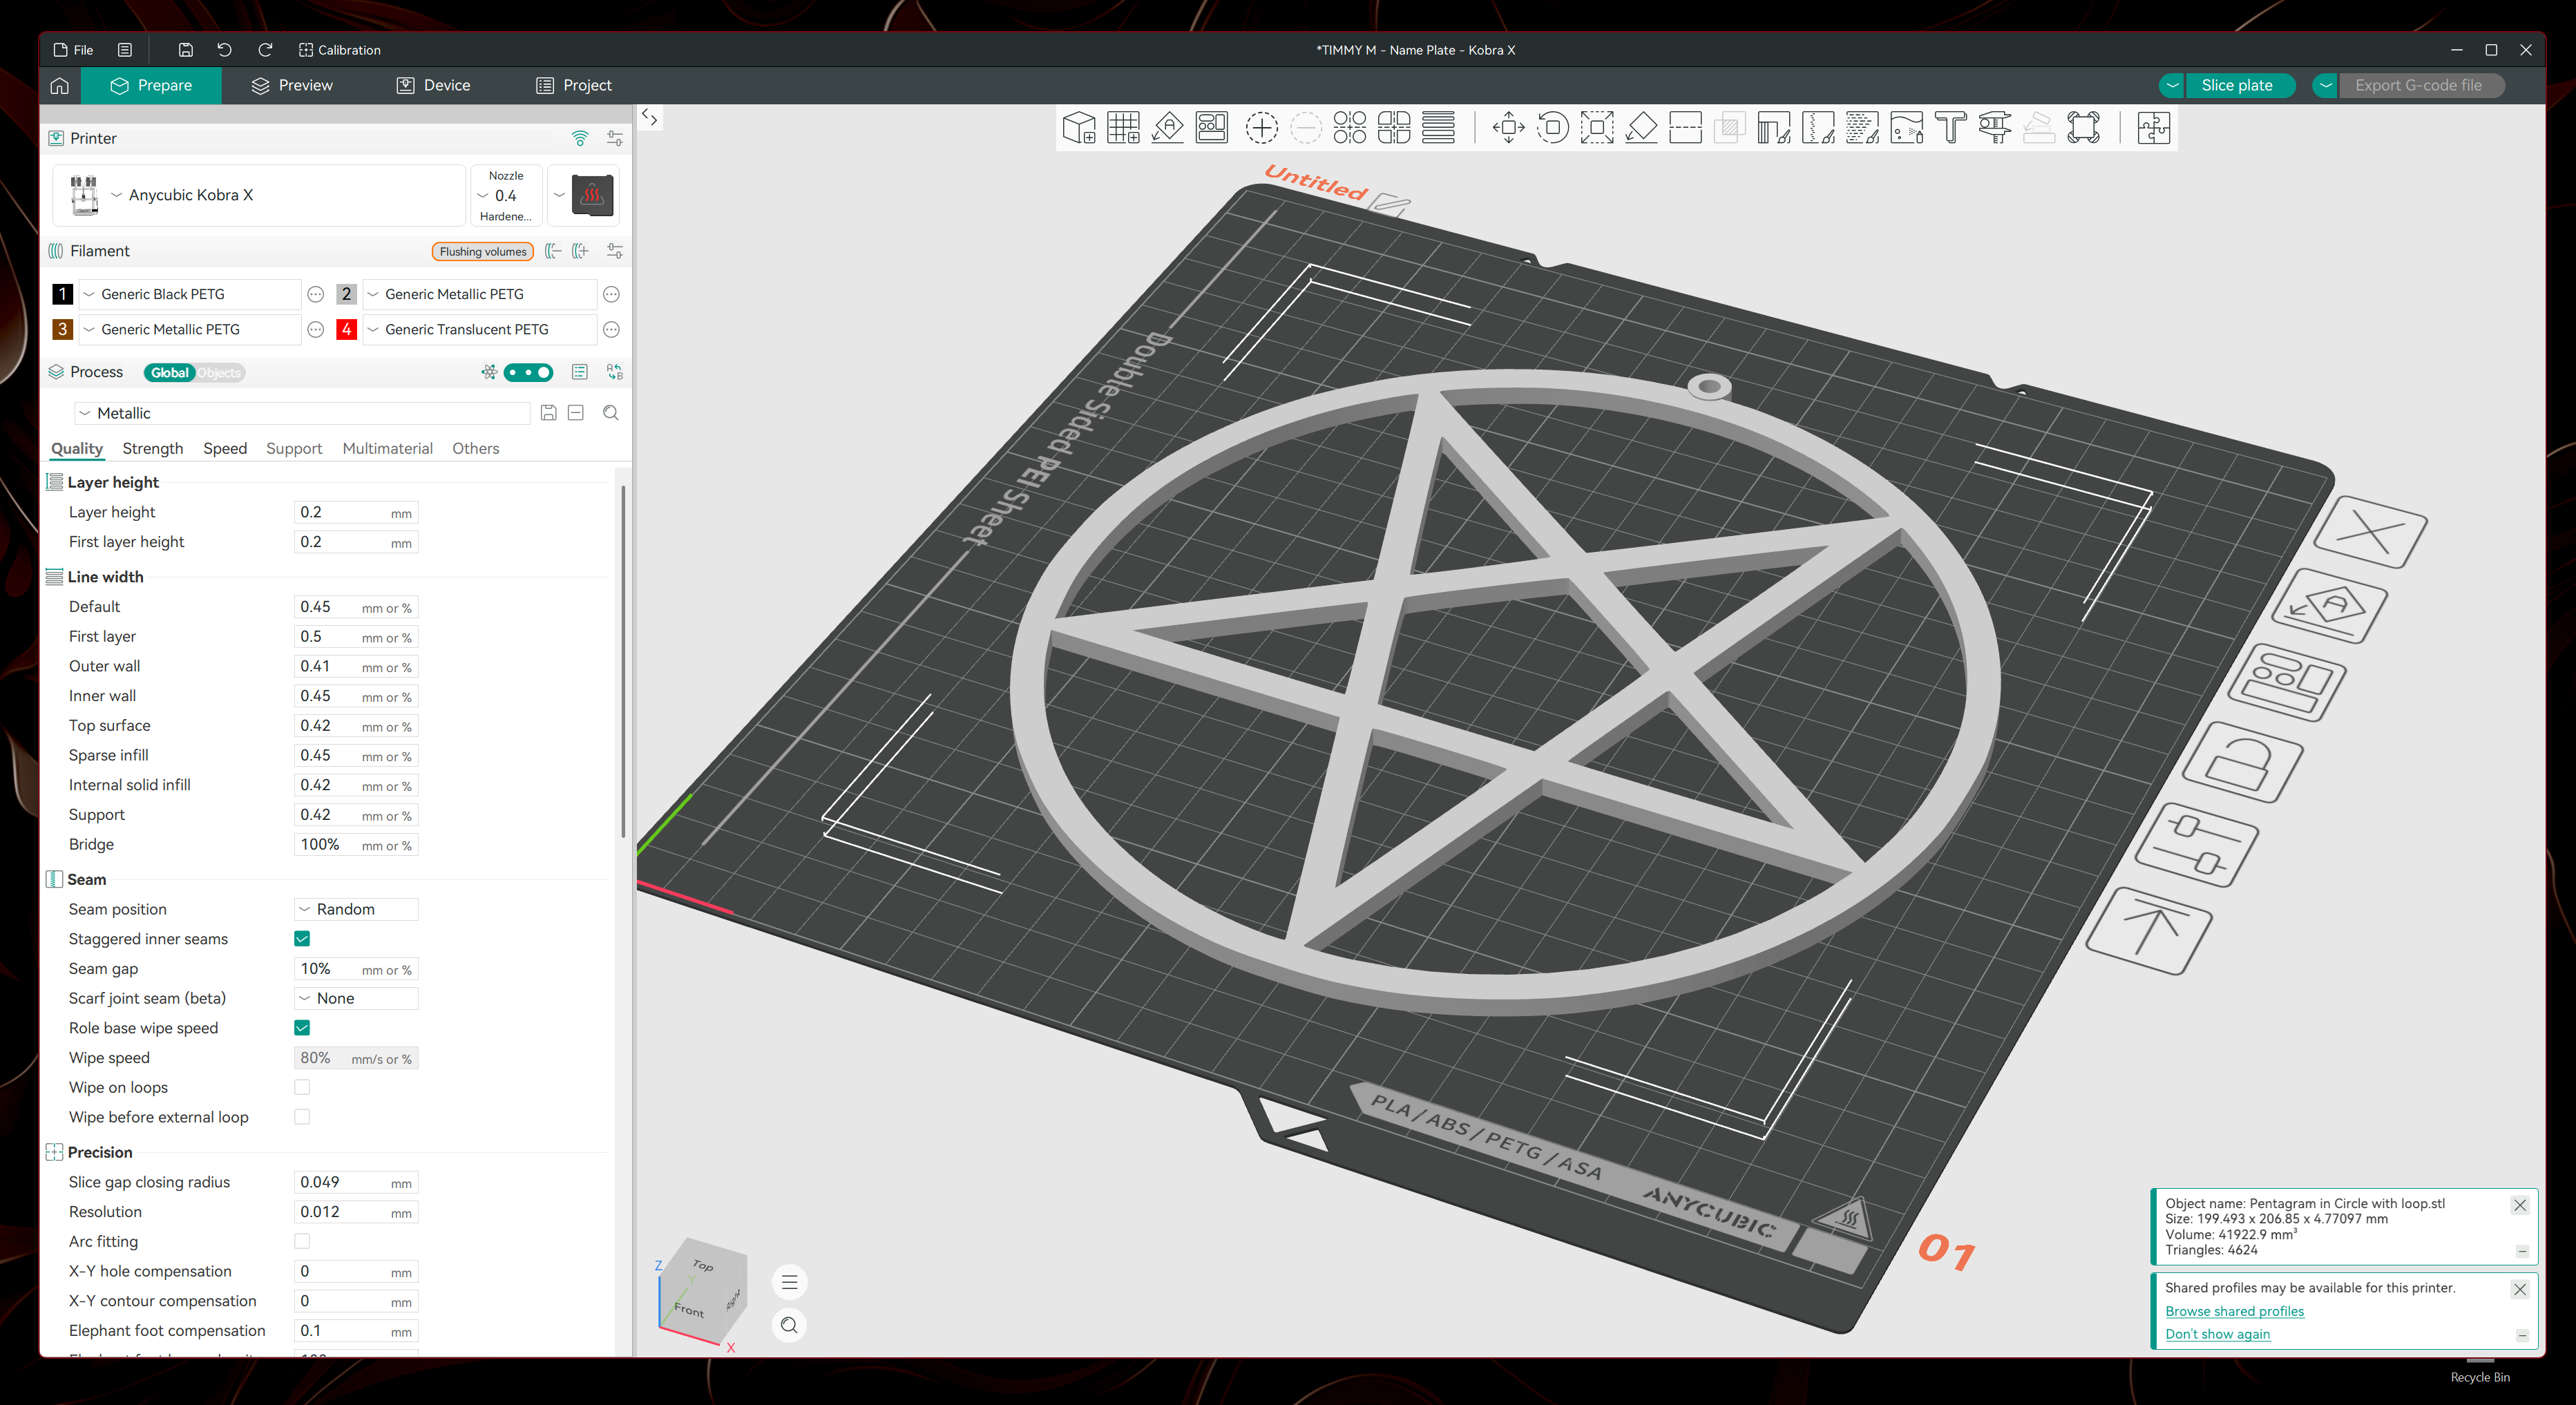The image size is (2576, 1405).
Task: Click the Add cube object icon
Action: 1079,128
